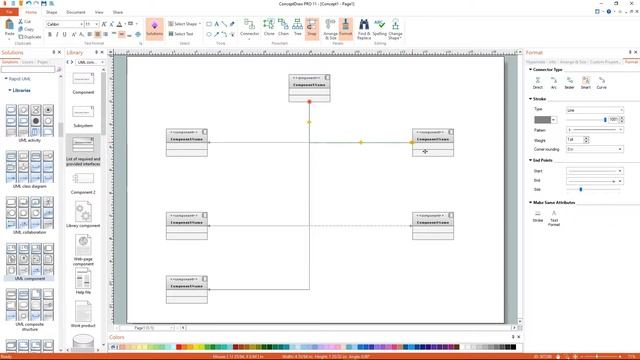The height and width of the screenshot is (360, 640).
Task: Click Select Shape in the ribbon
Action: 184,24
